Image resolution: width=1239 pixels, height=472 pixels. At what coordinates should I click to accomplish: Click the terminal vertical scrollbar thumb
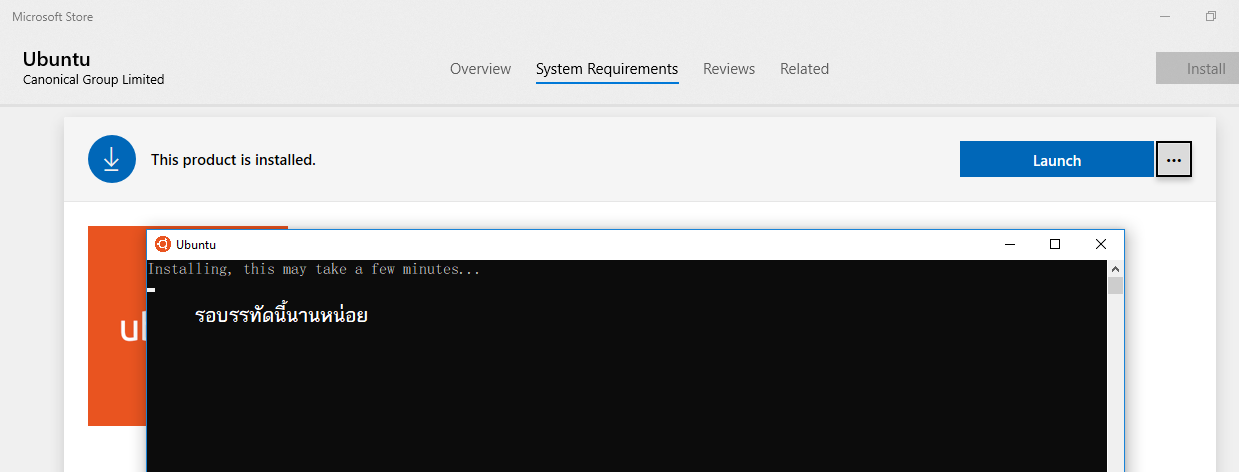tap(1115, 286)
